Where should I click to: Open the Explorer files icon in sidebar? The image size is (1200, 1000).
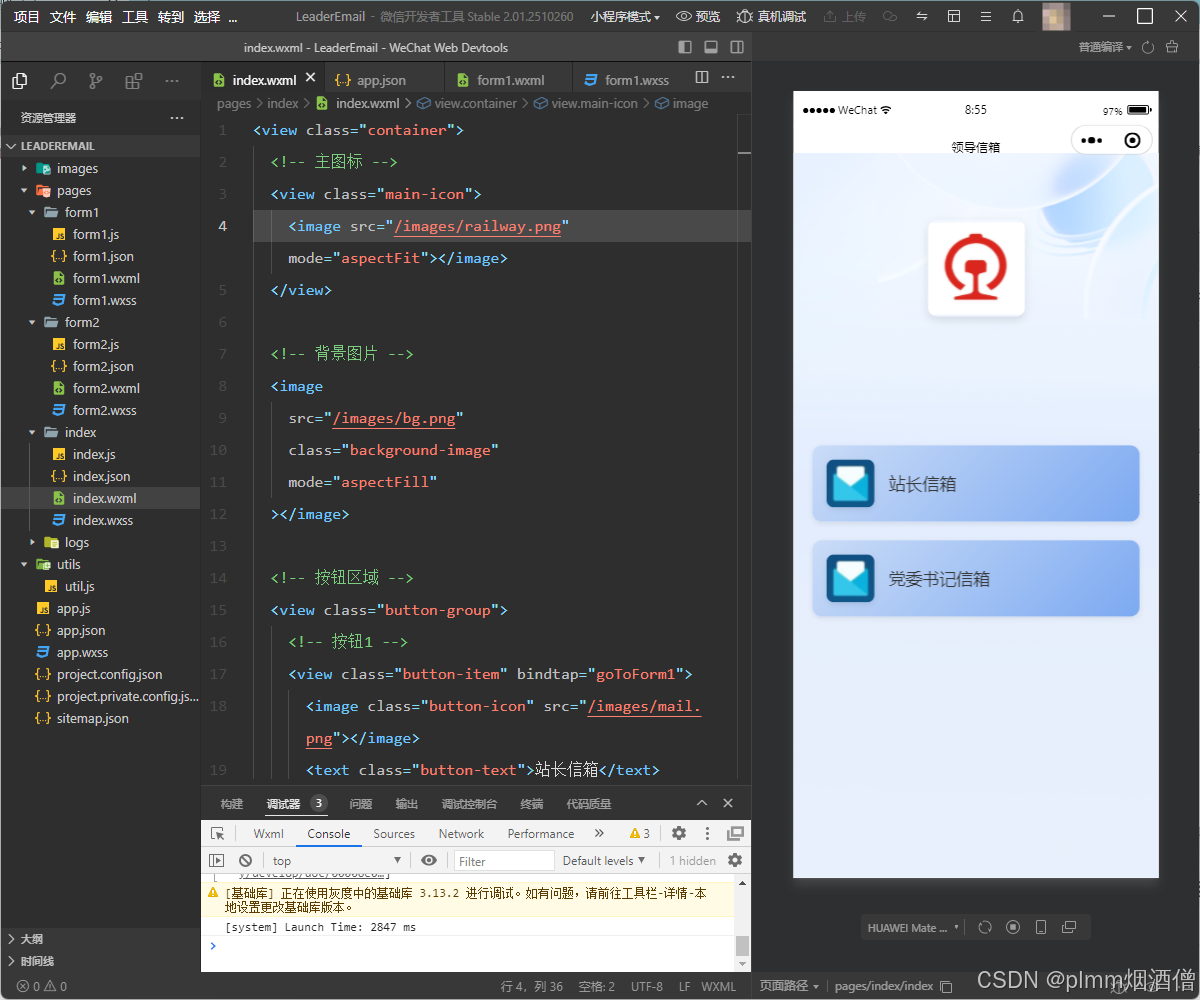pos(19,81)
